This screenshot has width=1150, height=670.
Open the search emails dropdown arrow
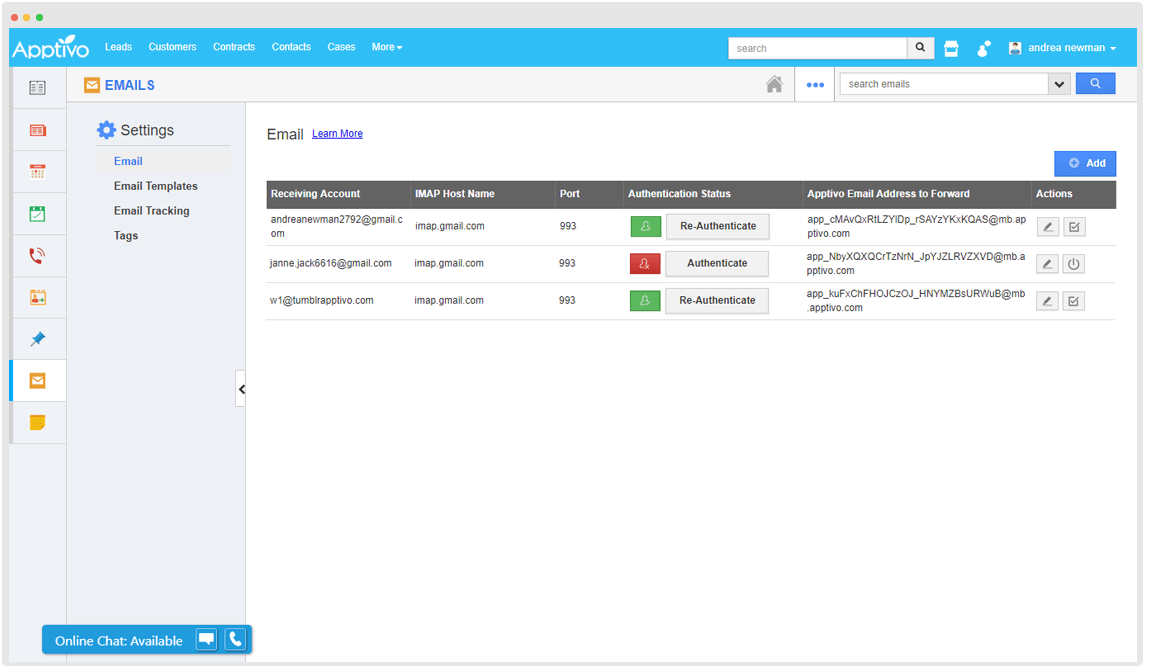pos(1060,84)
